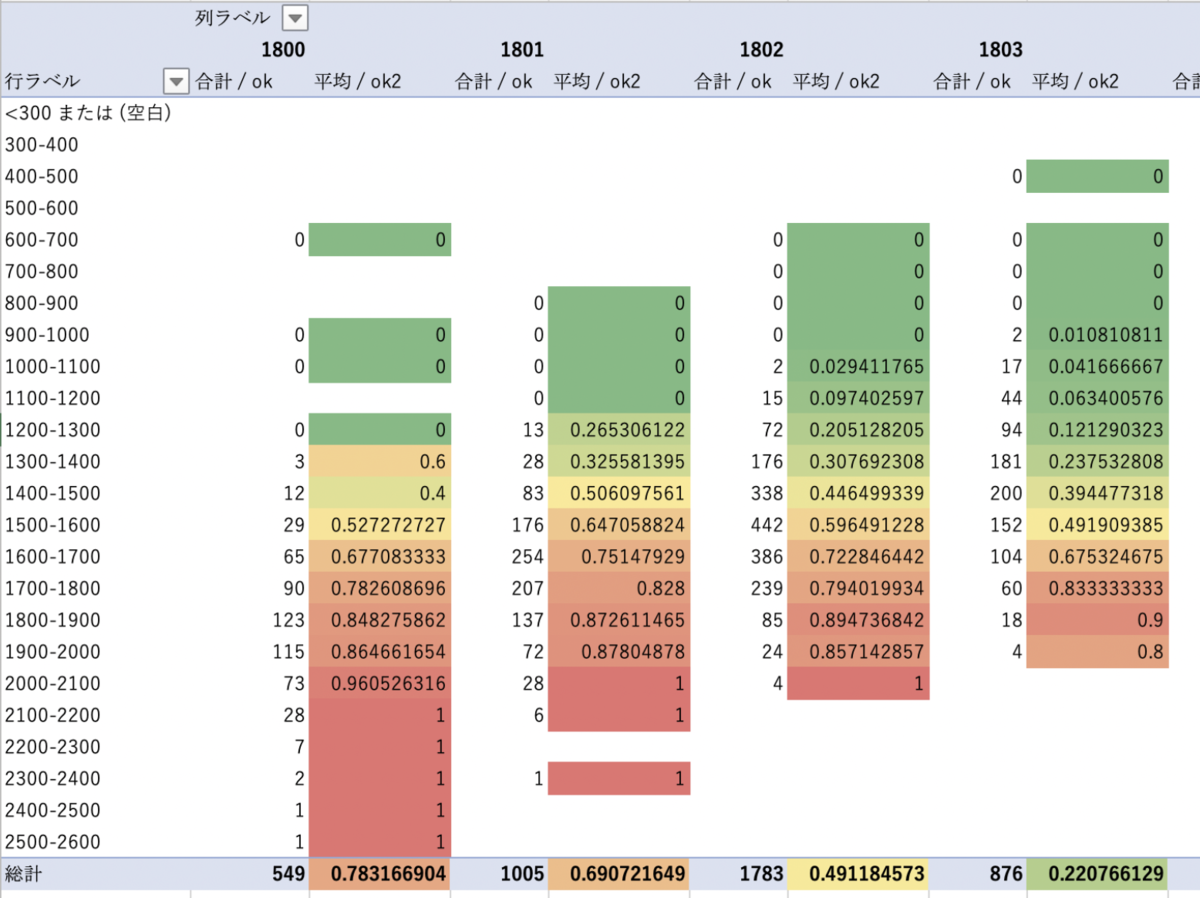
Task: Select the cell showing 0.097402597
Action: point(859,398)
